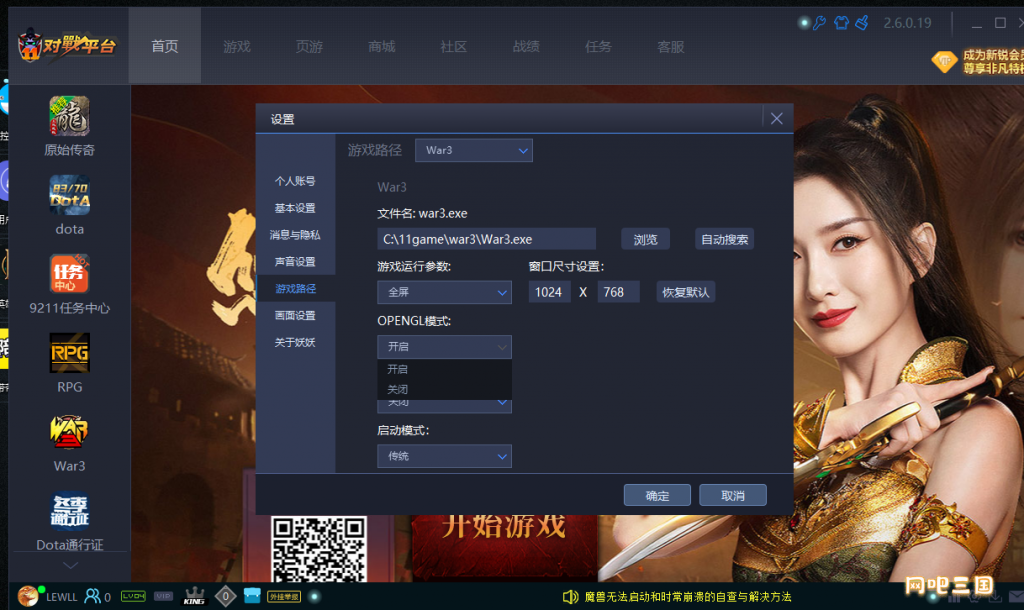Open the 客服 tab
1024x610 pixels.
(670, 46)
